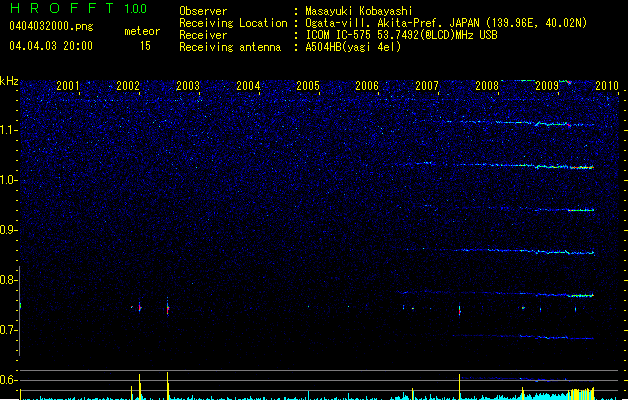Select the filename 0404032000.png
The width and height of the screenshot is (629, 400).
click(51, 26)
